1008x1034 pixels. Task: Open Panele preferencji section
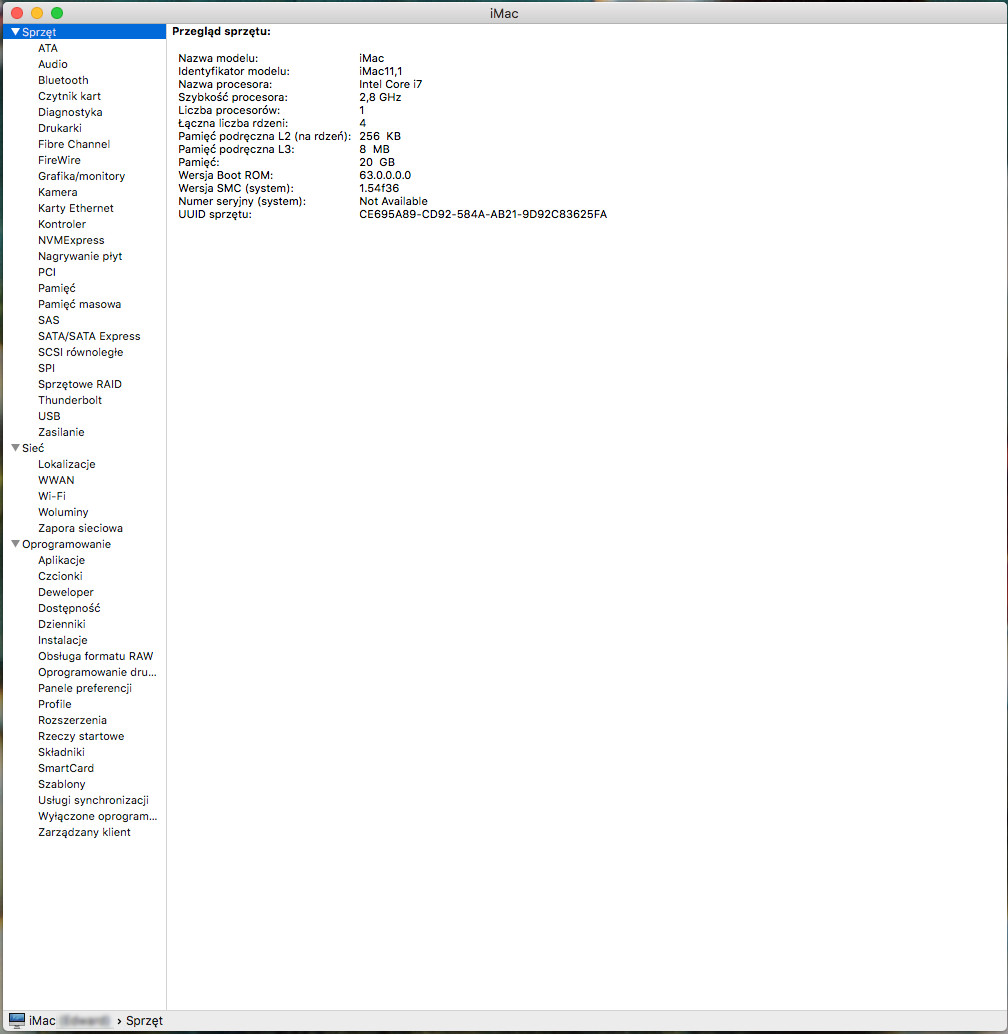(85, 688)
